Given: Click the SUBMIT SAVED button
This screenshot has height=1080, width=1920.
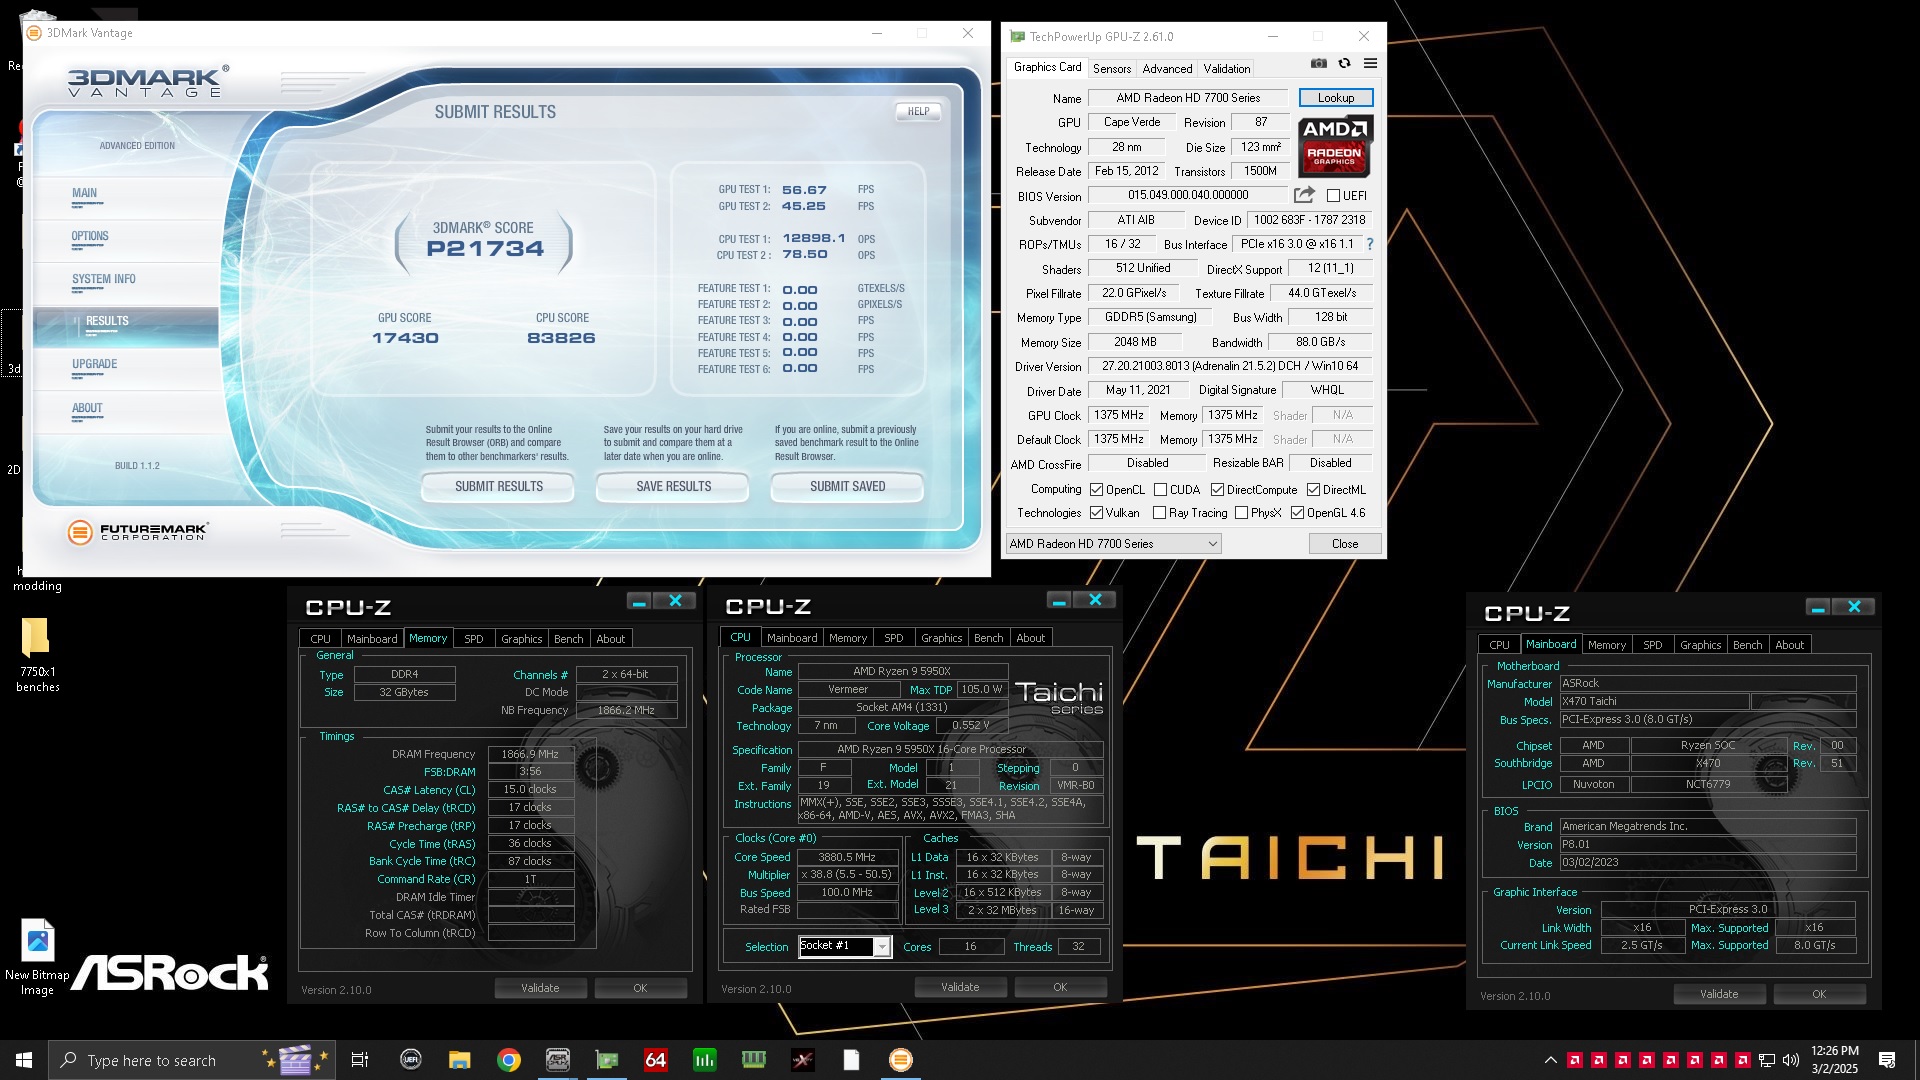Looking at the screenshot, I should click(847, 486).
